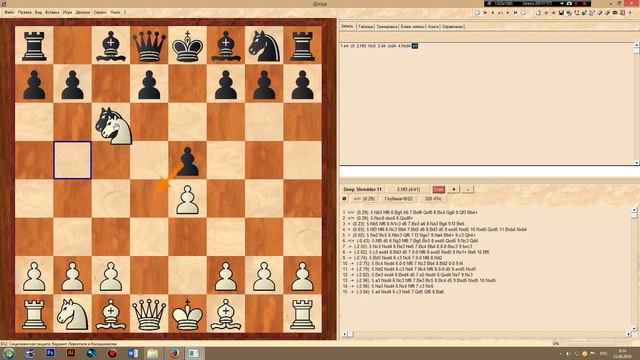The width and height of the screenshot is (640, 360).
Task: Click the highlighted last move in notation
Action: [x=415, y=46]
